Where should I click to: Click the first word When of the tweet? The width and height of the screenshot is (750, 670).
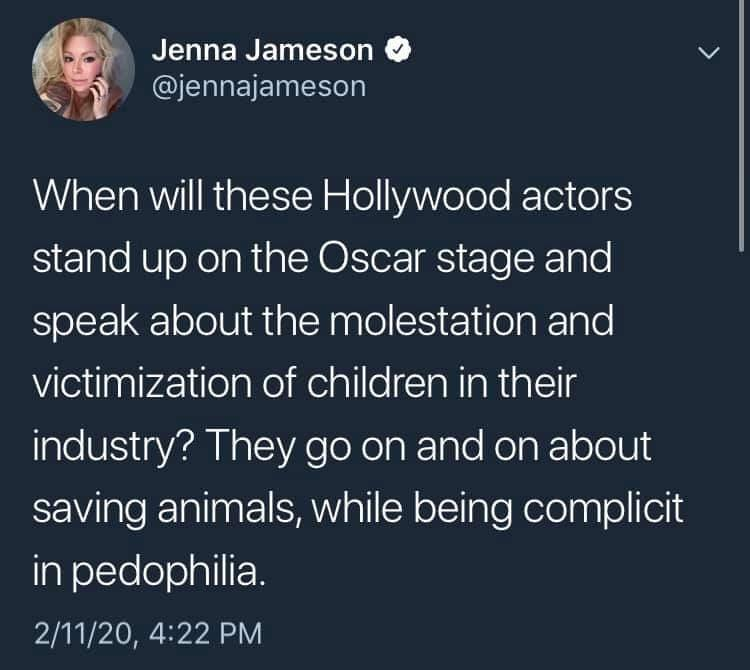tap(86, 197)
